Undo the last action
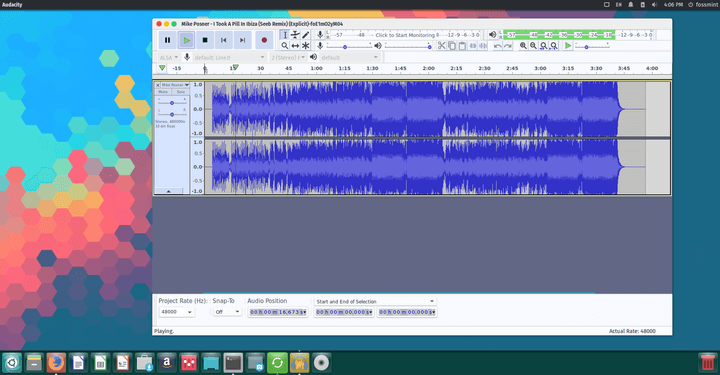This screenshot has width=720, height=375. [497, 45]
